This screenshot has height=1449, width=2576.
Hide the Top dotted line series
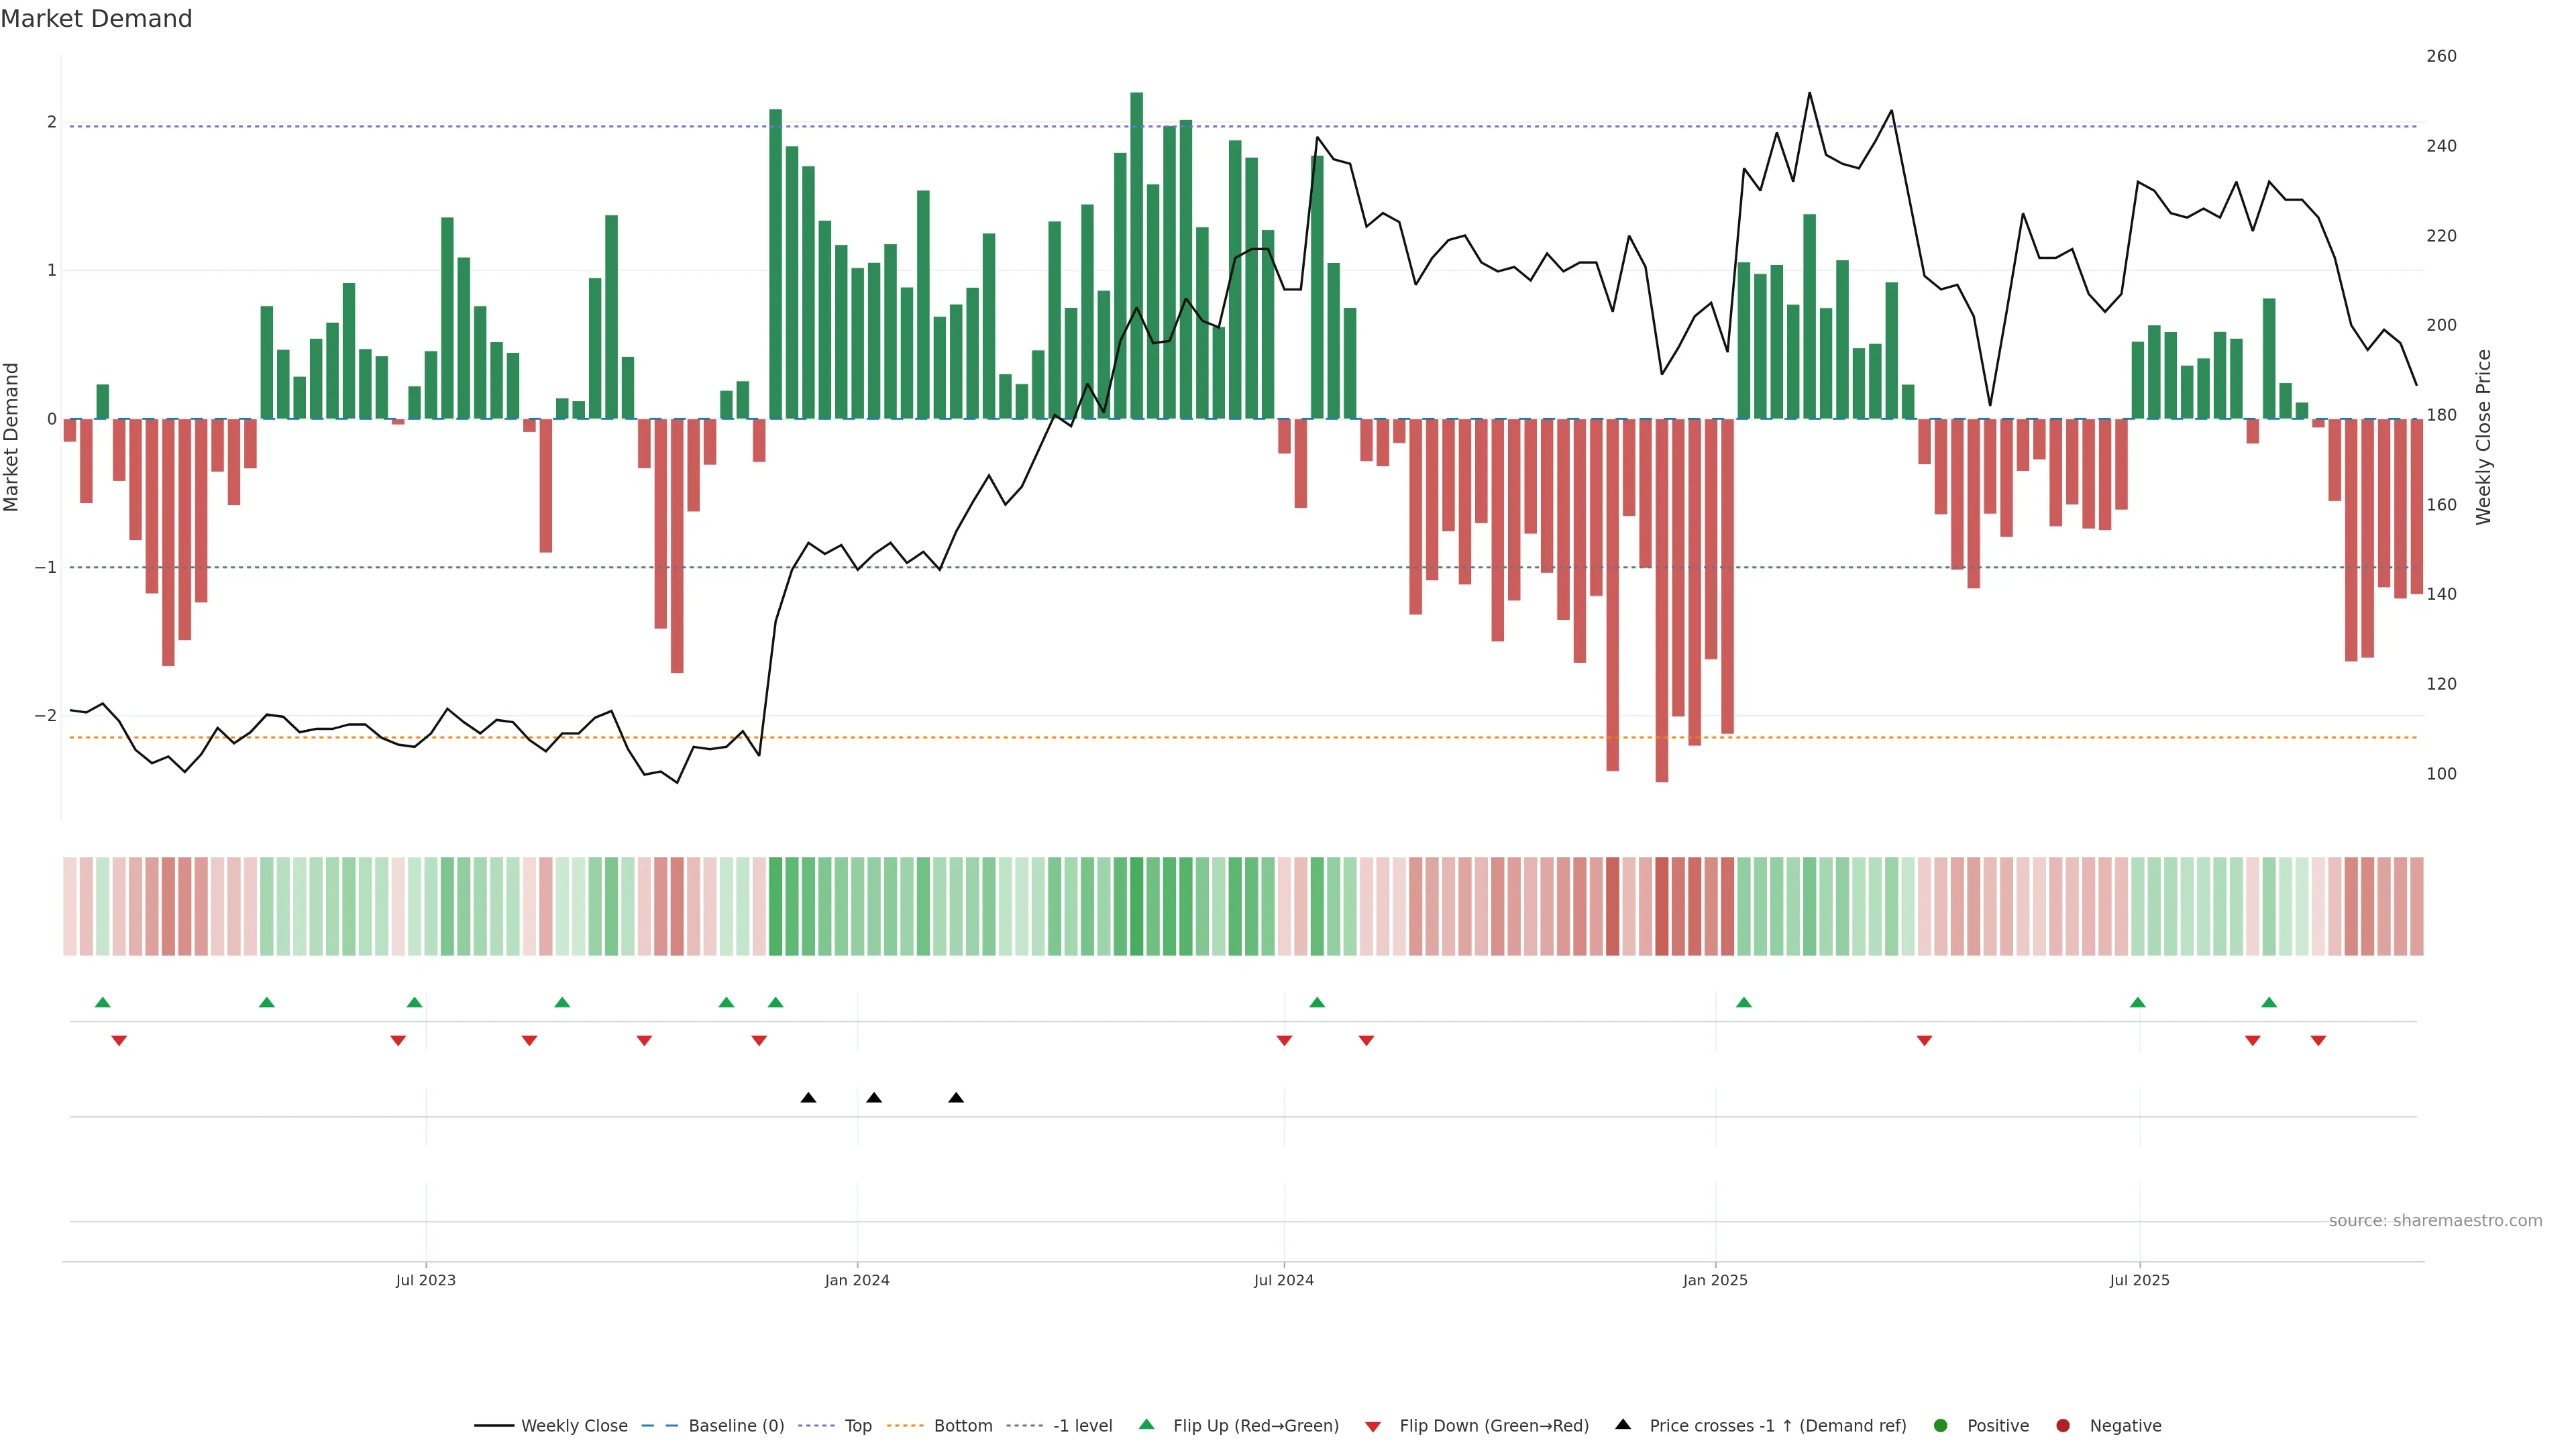tap(857, 1425)
